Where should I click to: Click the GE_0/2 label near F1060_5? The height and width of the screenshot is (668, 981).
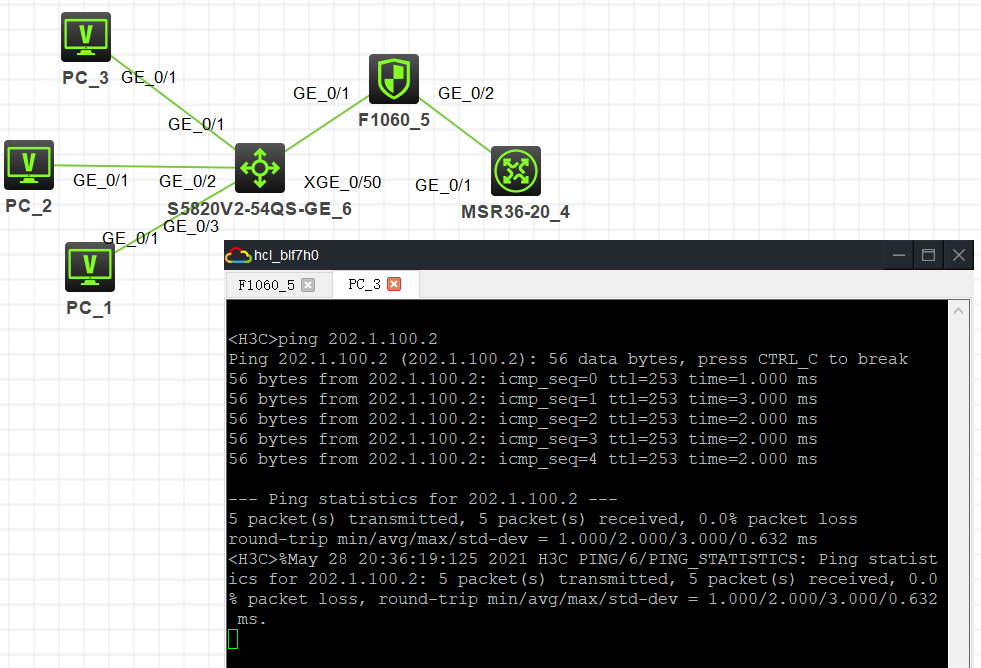466,93
